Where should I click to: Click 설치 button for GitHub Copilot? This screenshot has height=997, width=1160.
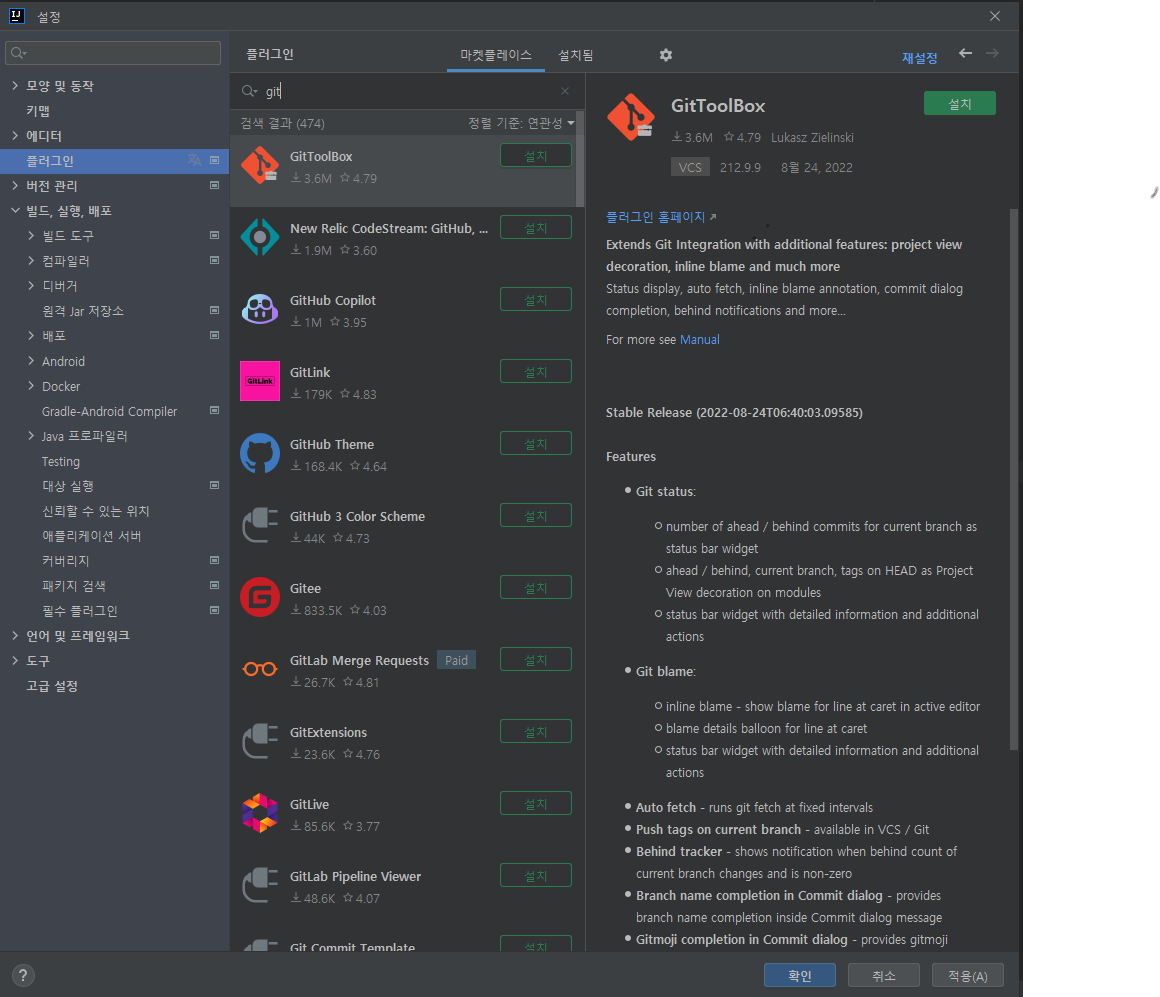[536, 300]
